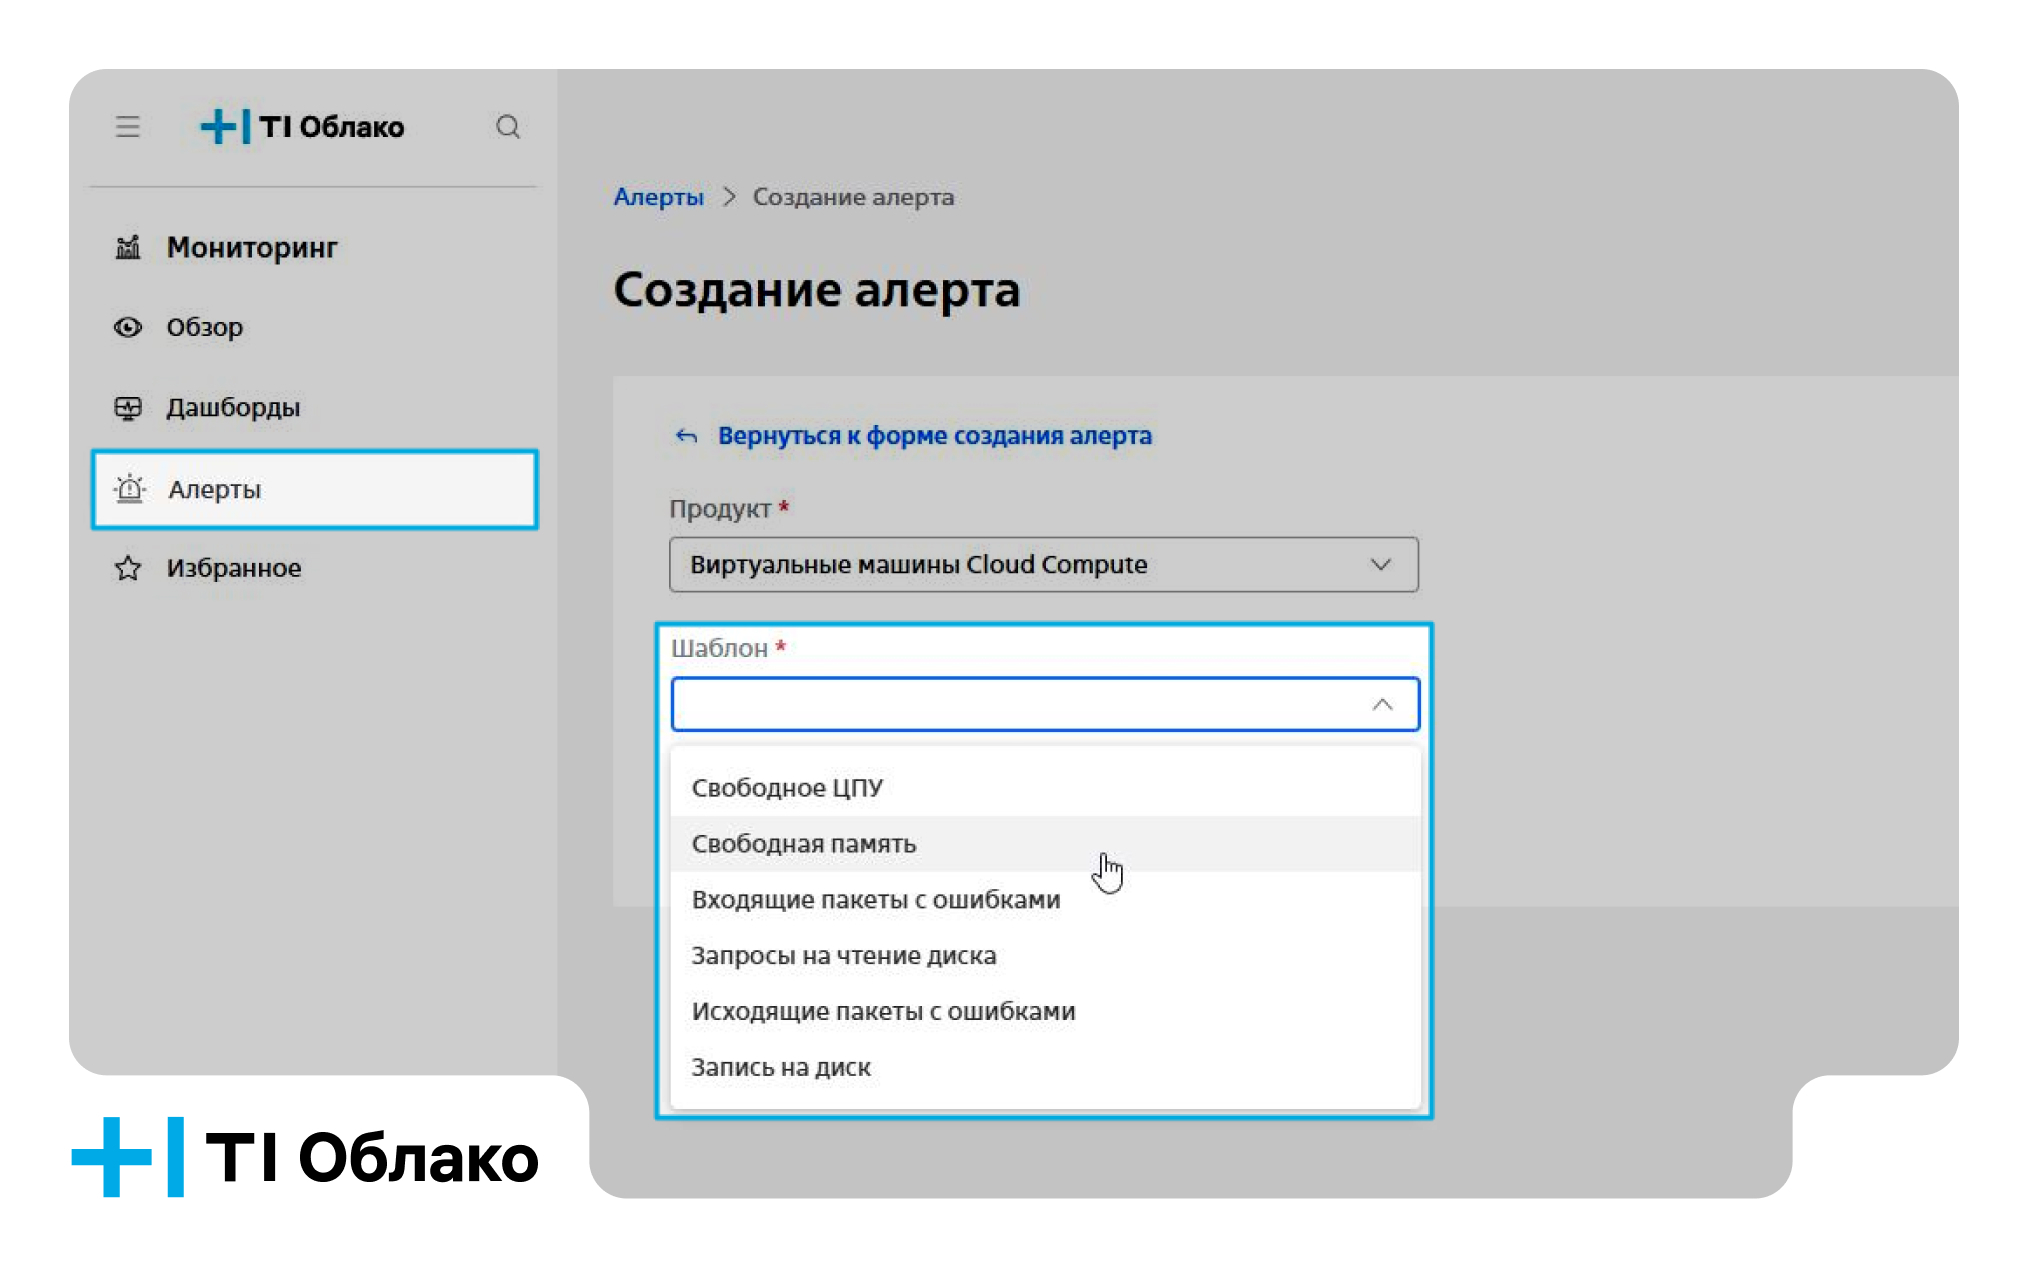Choose Запросы на чтение диска
Viewport: 2028px width, 1268px height.
(1045, 956)
